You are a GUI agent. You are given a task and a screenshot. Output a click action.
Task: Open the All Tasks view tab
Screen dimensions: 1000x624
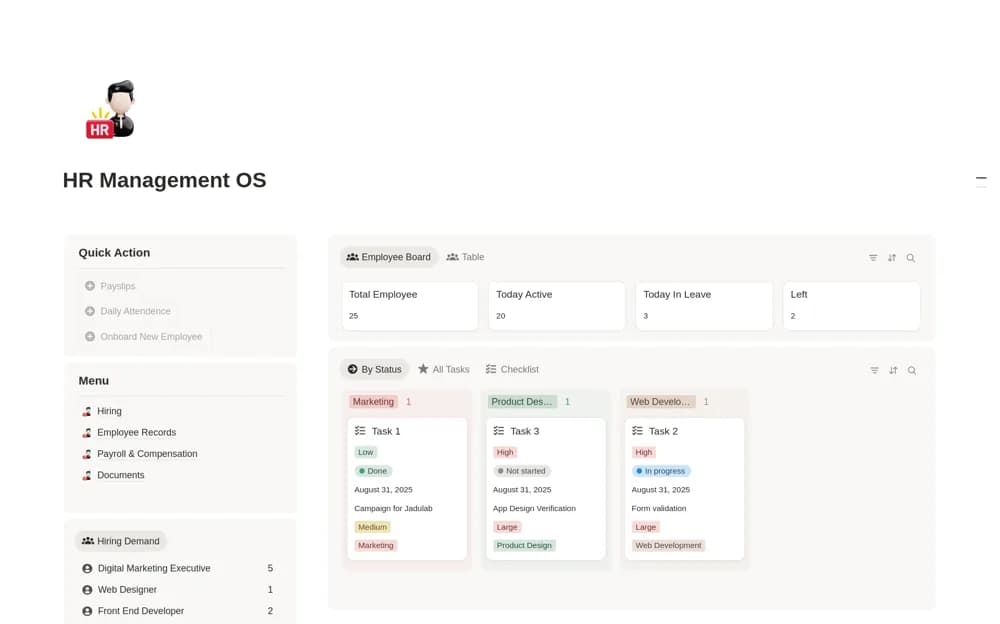tap(444, 369)
